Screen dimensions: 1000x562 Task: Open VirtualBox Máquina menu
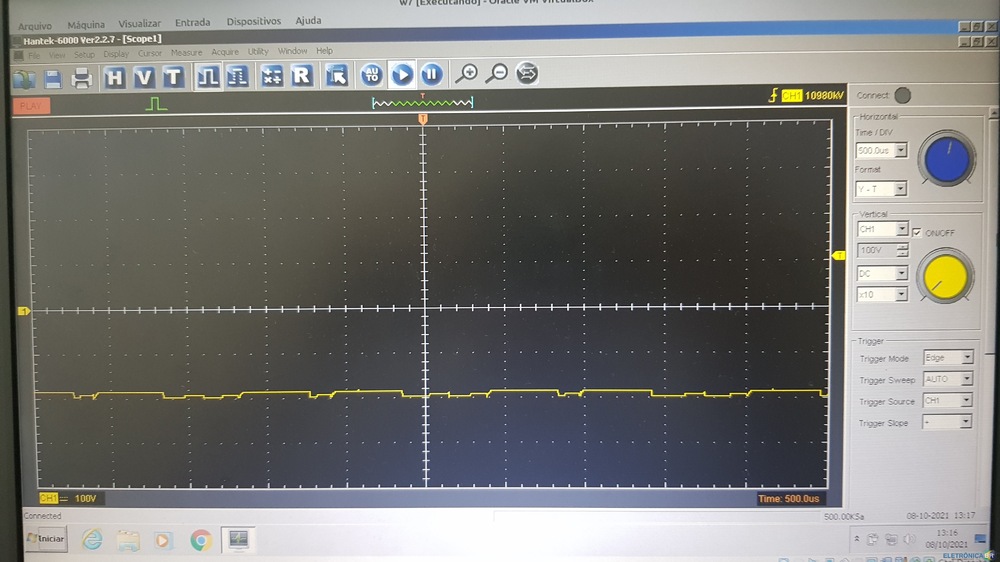(86, 25)
